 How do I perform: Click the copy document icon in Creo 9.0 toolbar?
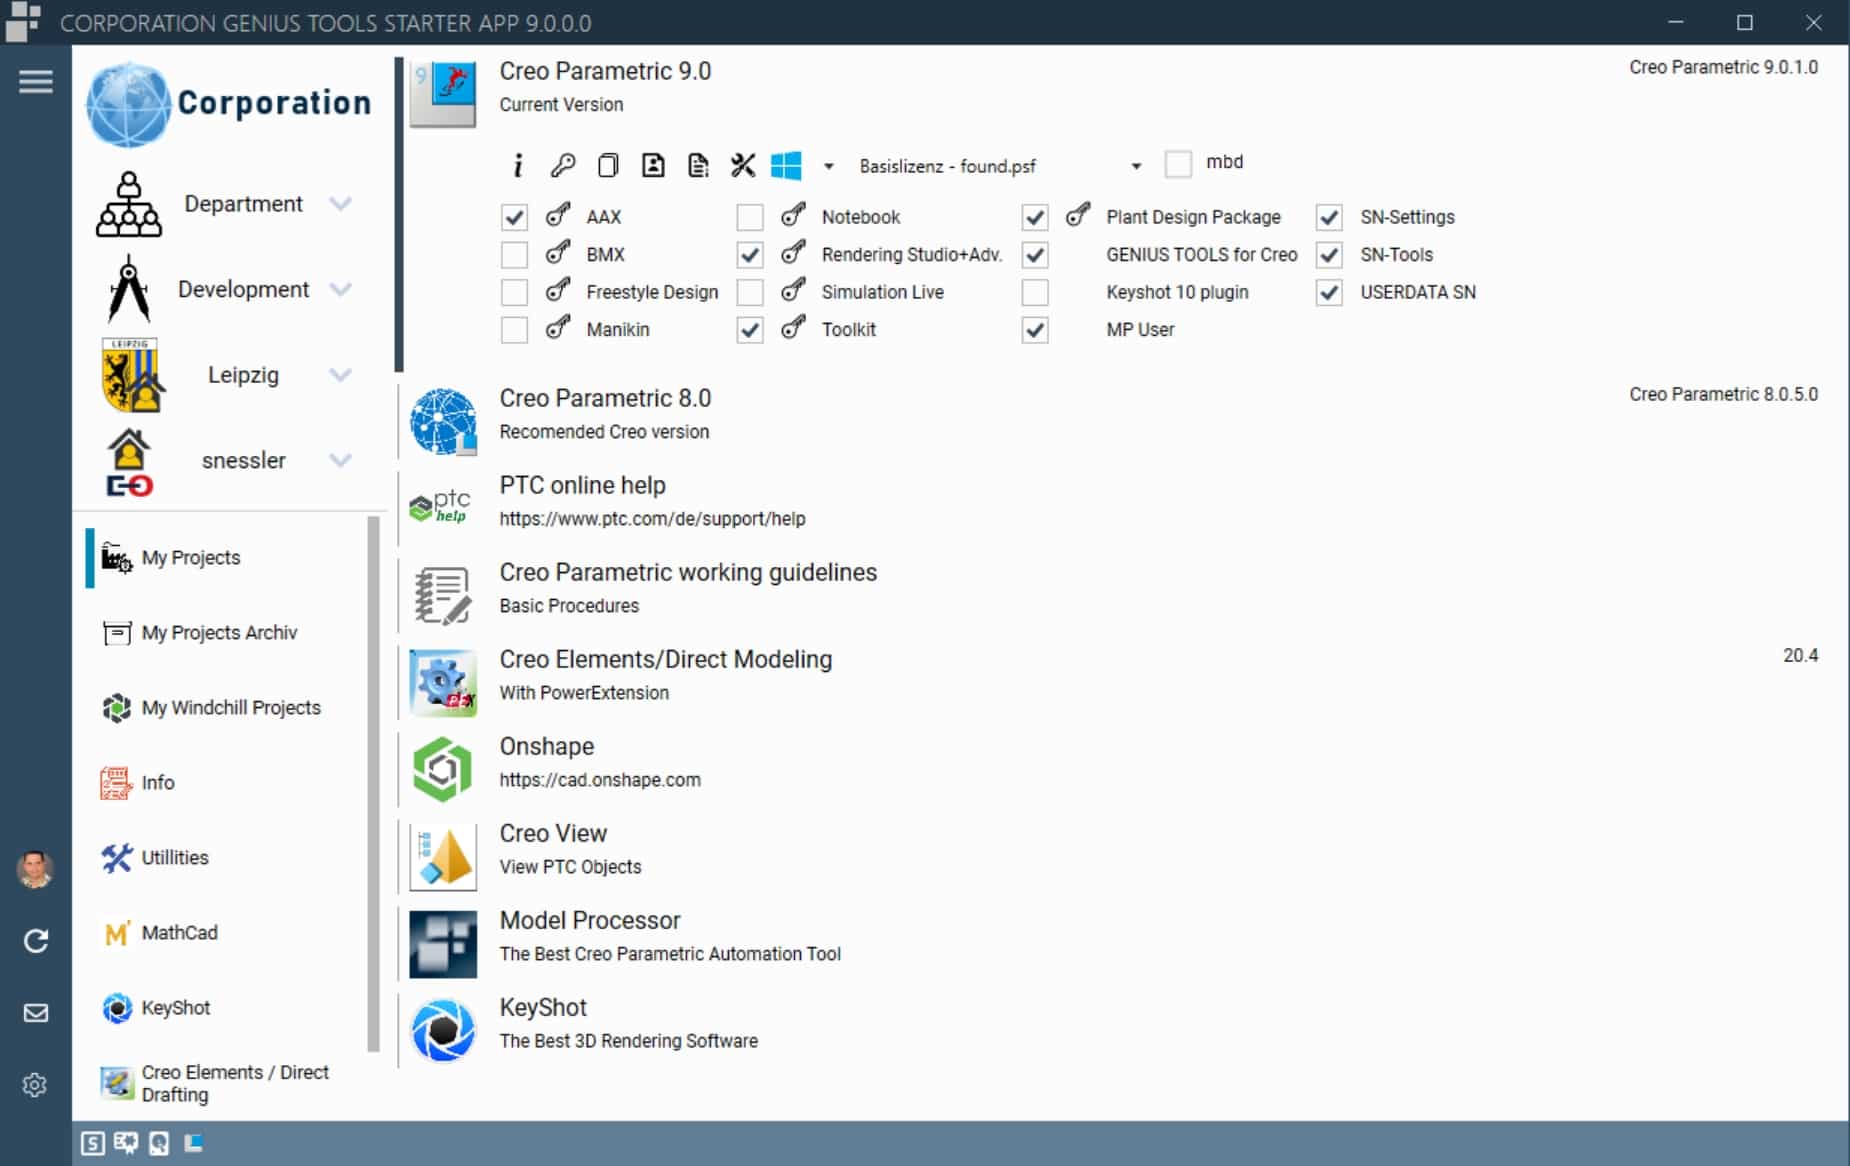pos(608,165)
